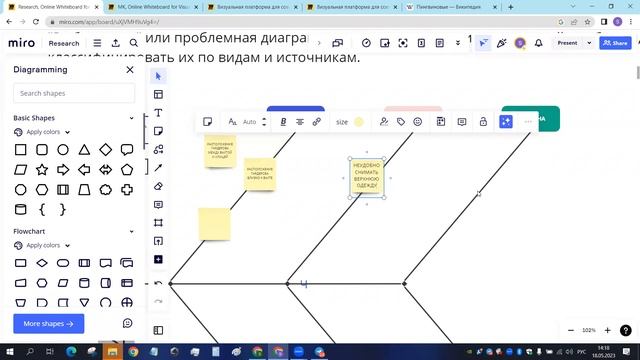Reload the browser page

pyautogui.click(x=36, y=22)
